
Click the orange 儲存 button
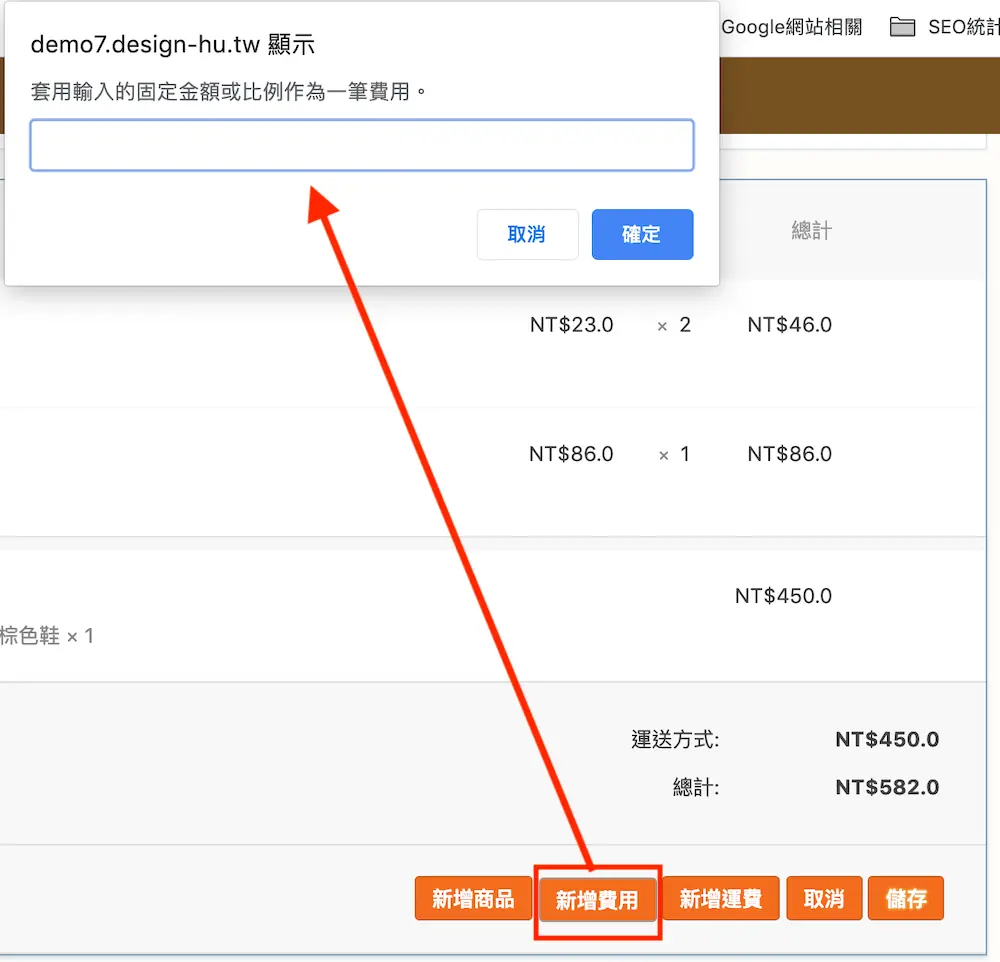[906, 898]
